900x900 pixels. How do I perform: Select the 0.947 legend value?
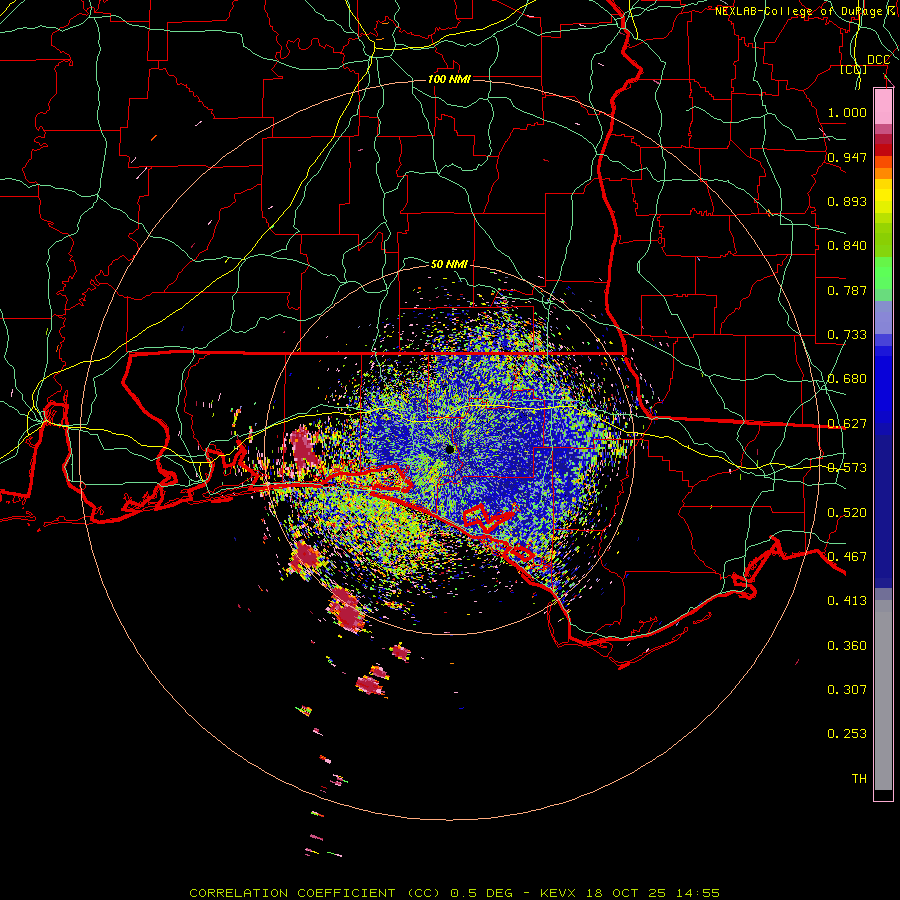point(847,157)
